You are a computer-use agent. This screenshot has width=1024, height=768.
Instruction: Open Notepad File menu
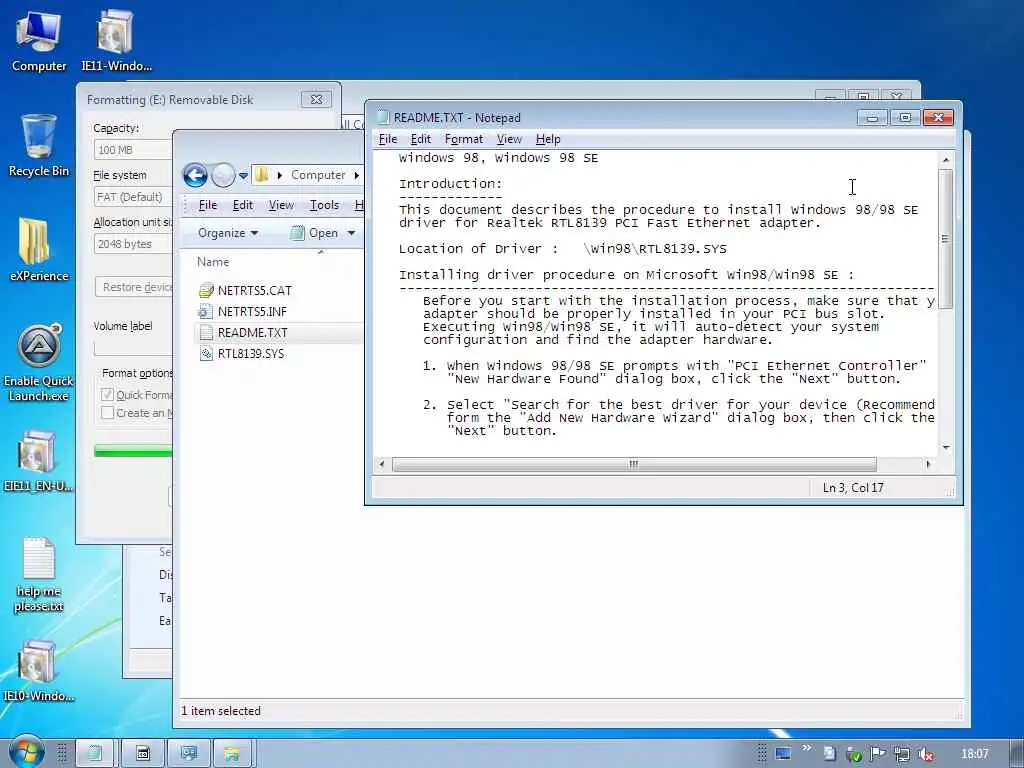pos(388,139)
